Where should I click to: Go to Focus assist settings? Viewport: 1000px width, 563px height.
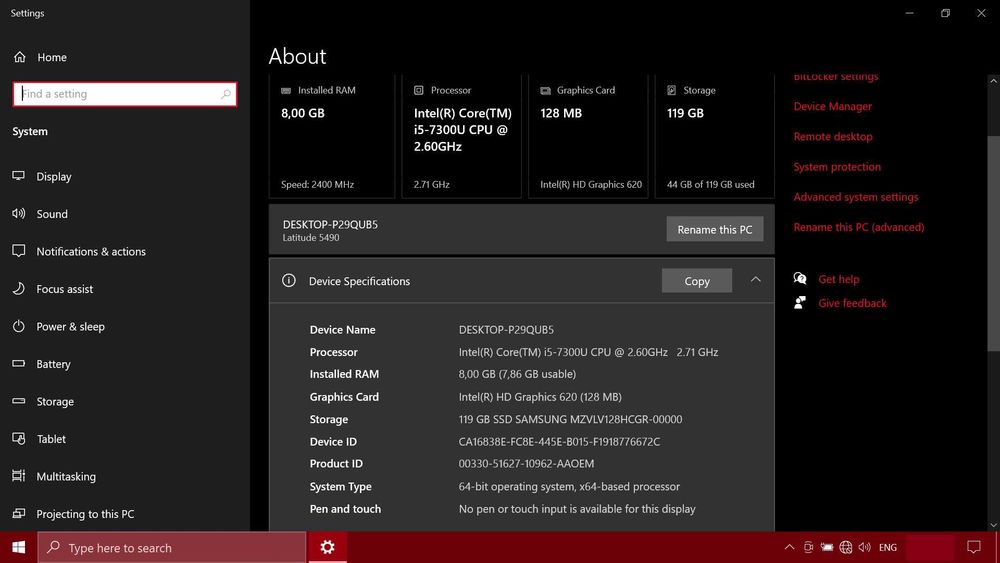(64, 289)
